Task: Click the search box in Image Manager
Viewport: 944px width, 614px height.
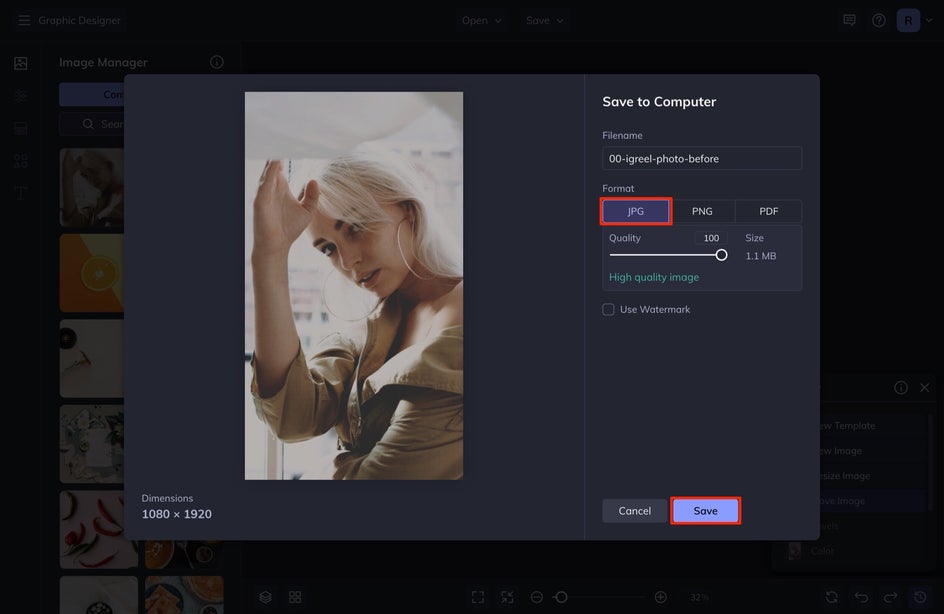Action: [x=92, y=124]
